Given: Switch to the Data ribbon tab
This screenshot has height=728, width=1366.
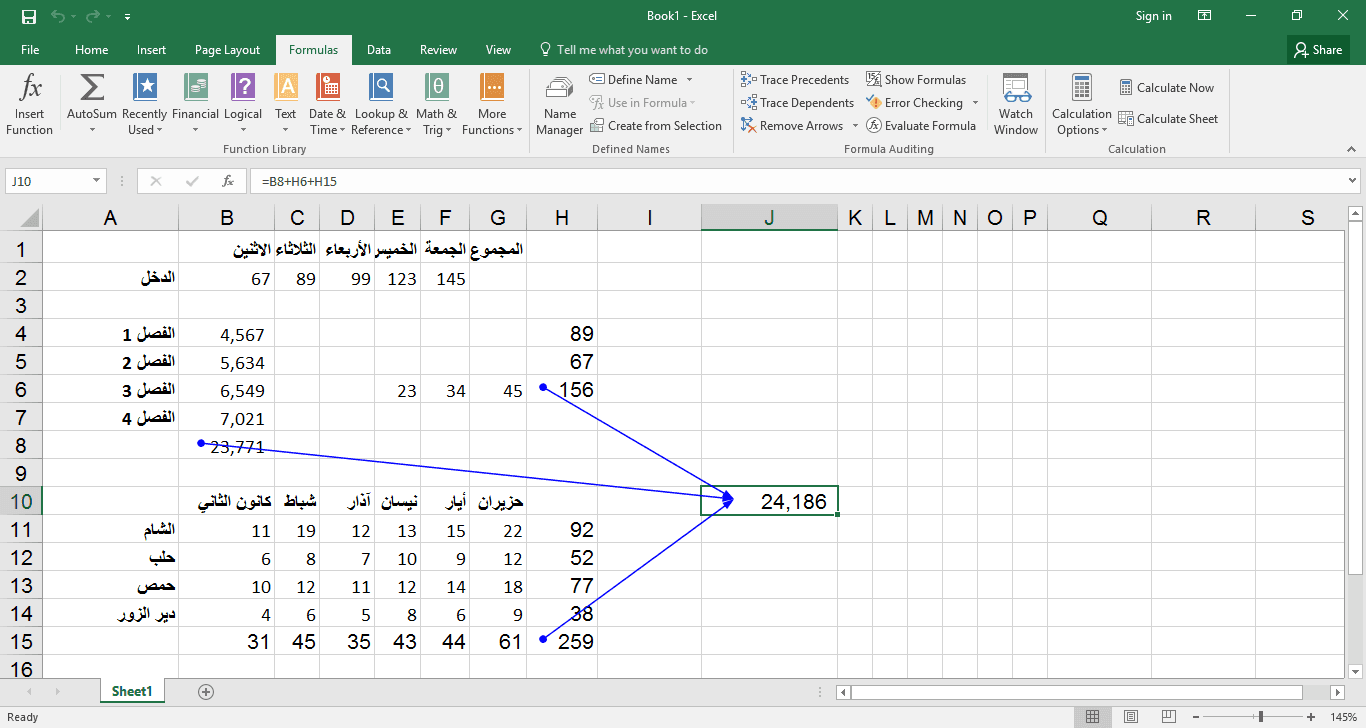Looking at the screenshot, I should tap(378, 50).
